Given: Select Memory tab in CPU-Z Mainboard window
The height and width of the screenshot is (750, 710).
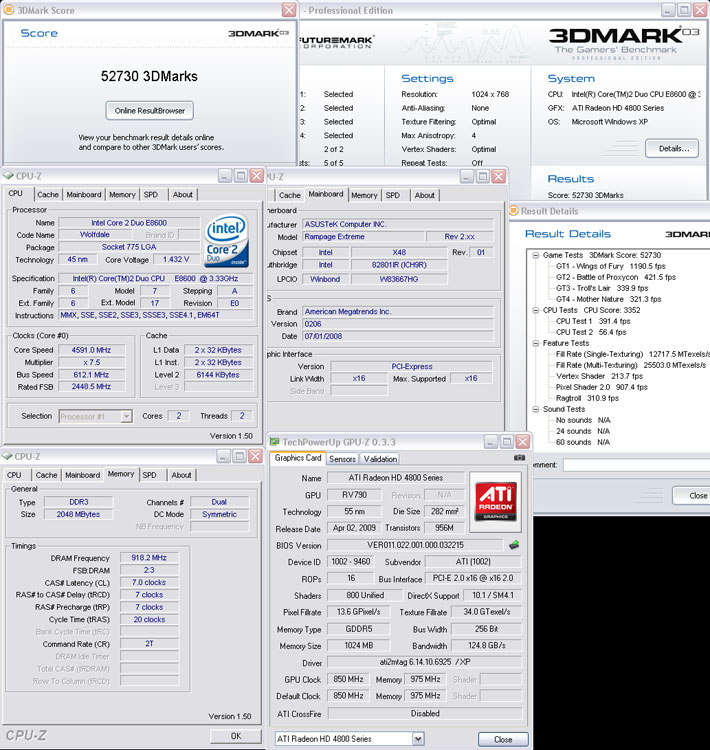Looking at the screenshot, I should [364, 195].
